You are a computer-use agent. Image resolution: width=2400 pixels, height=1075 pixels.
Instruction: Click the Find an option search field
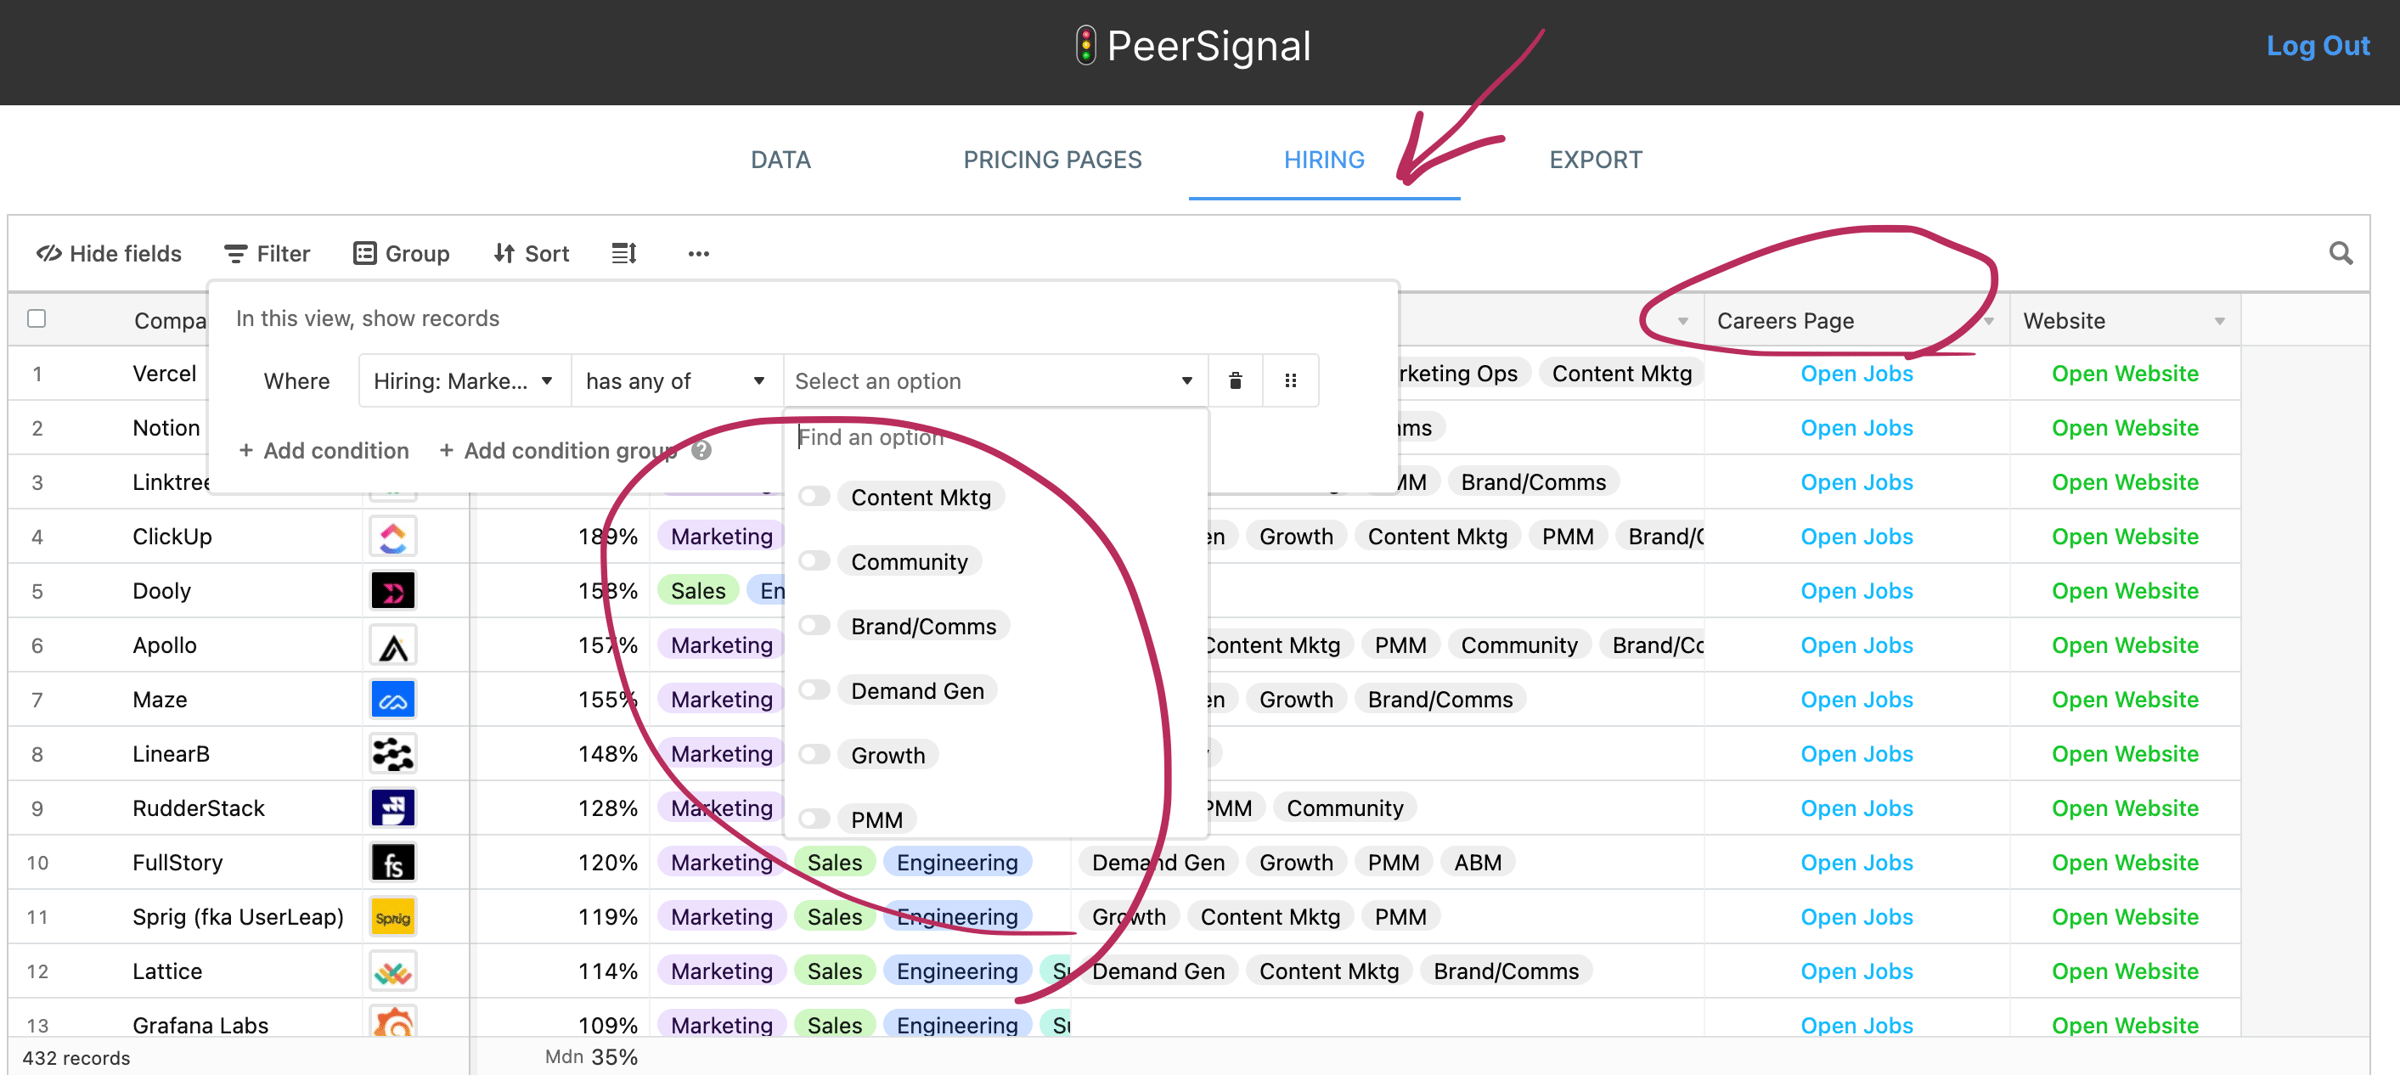(997, 438)
